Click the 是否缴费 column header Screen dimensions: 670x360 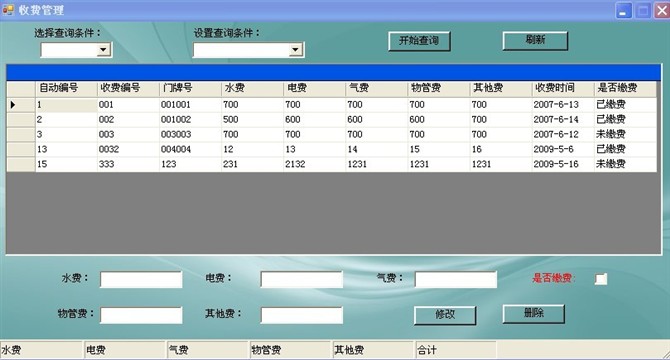(625, 88)
